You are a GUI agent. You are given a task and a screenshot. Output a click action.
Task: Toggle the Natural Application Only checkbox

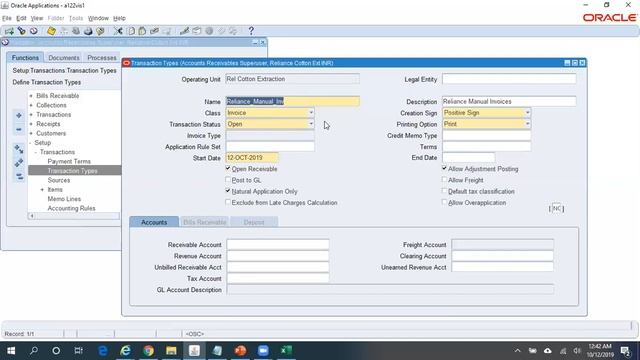click(x=228, y=191)
